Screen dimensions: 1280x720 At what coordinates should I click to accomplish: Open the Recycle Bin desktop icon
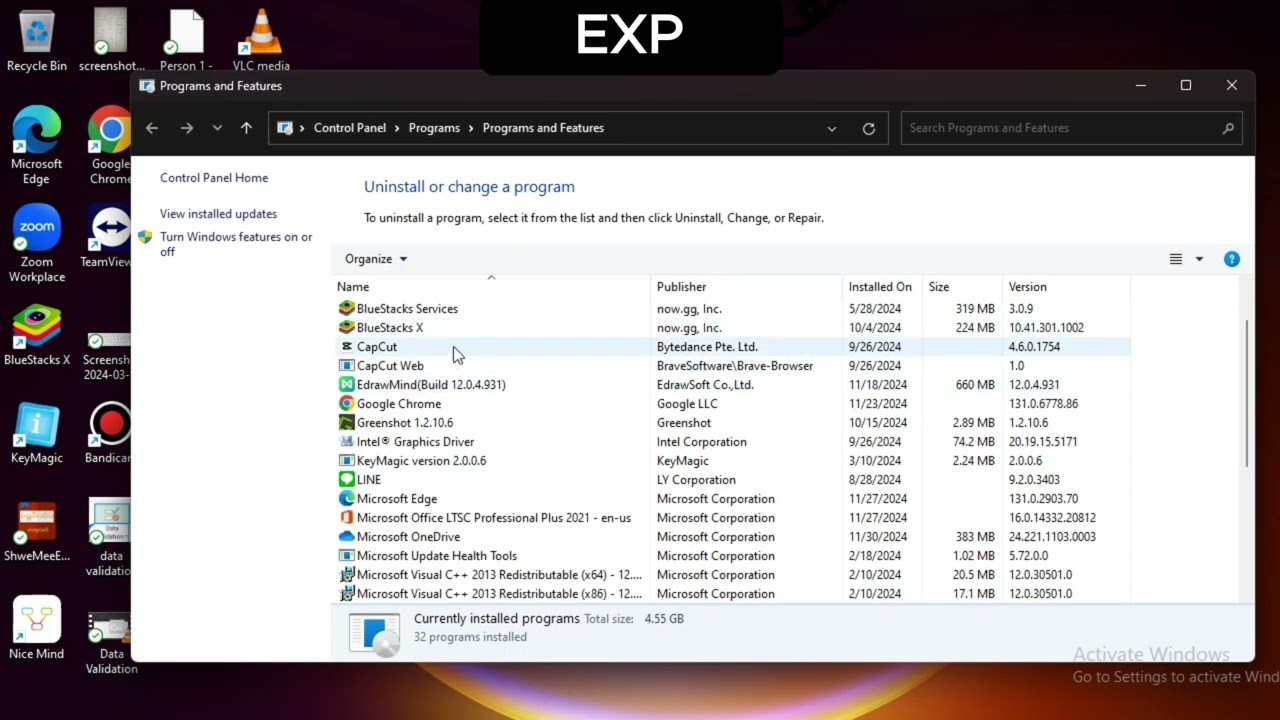coord(37,41)
